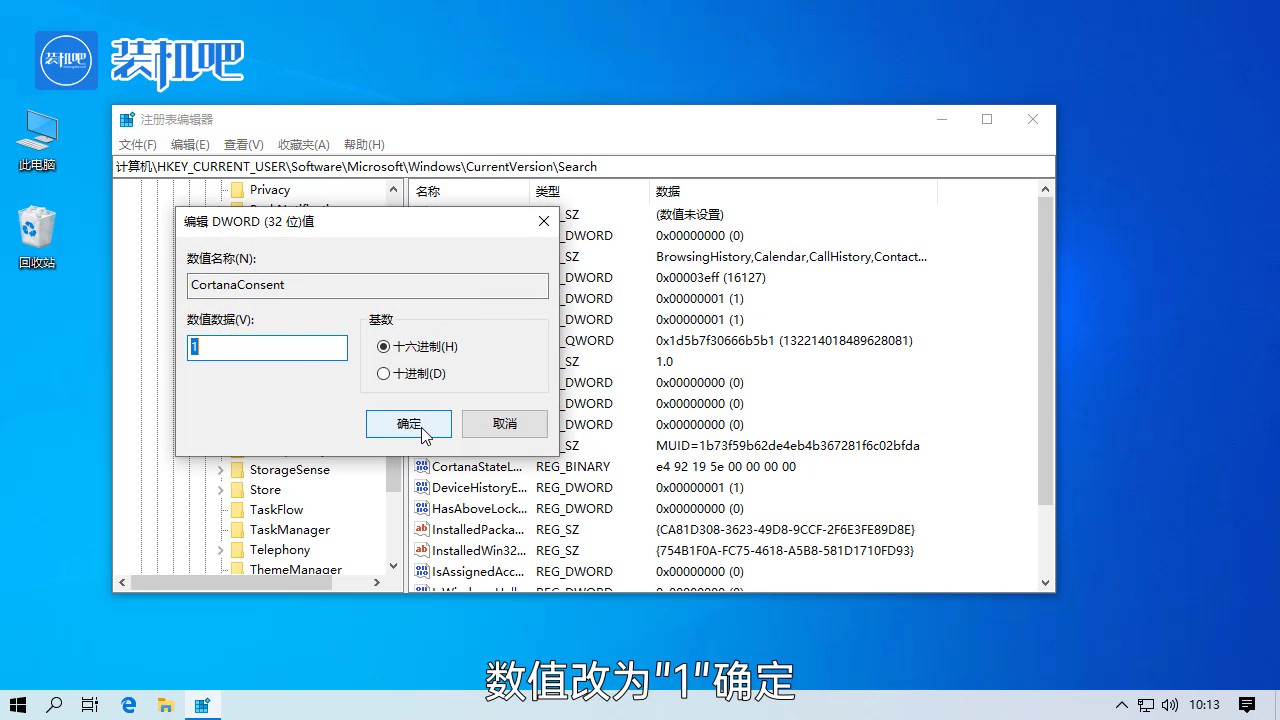Expand the Telephony registry key
Screen dimensions: 1280x720
click(221, 549)
